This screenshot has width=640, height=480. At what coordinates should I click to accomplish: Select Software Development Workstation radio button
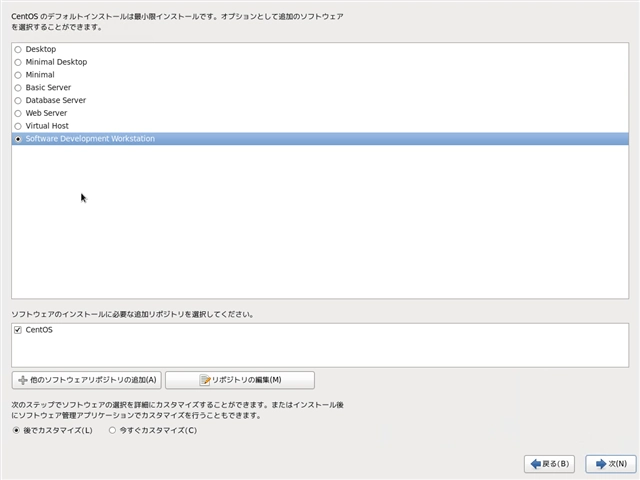[18, 139]
